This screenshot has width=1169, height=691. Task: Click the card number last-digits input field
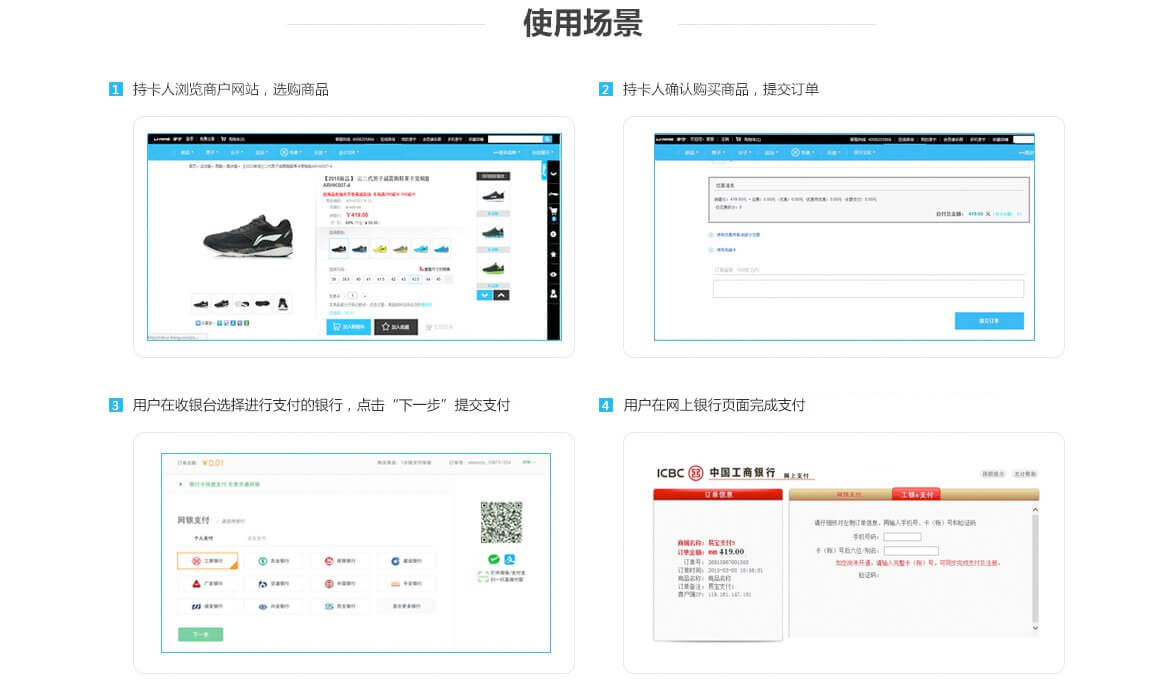(911, 551)
